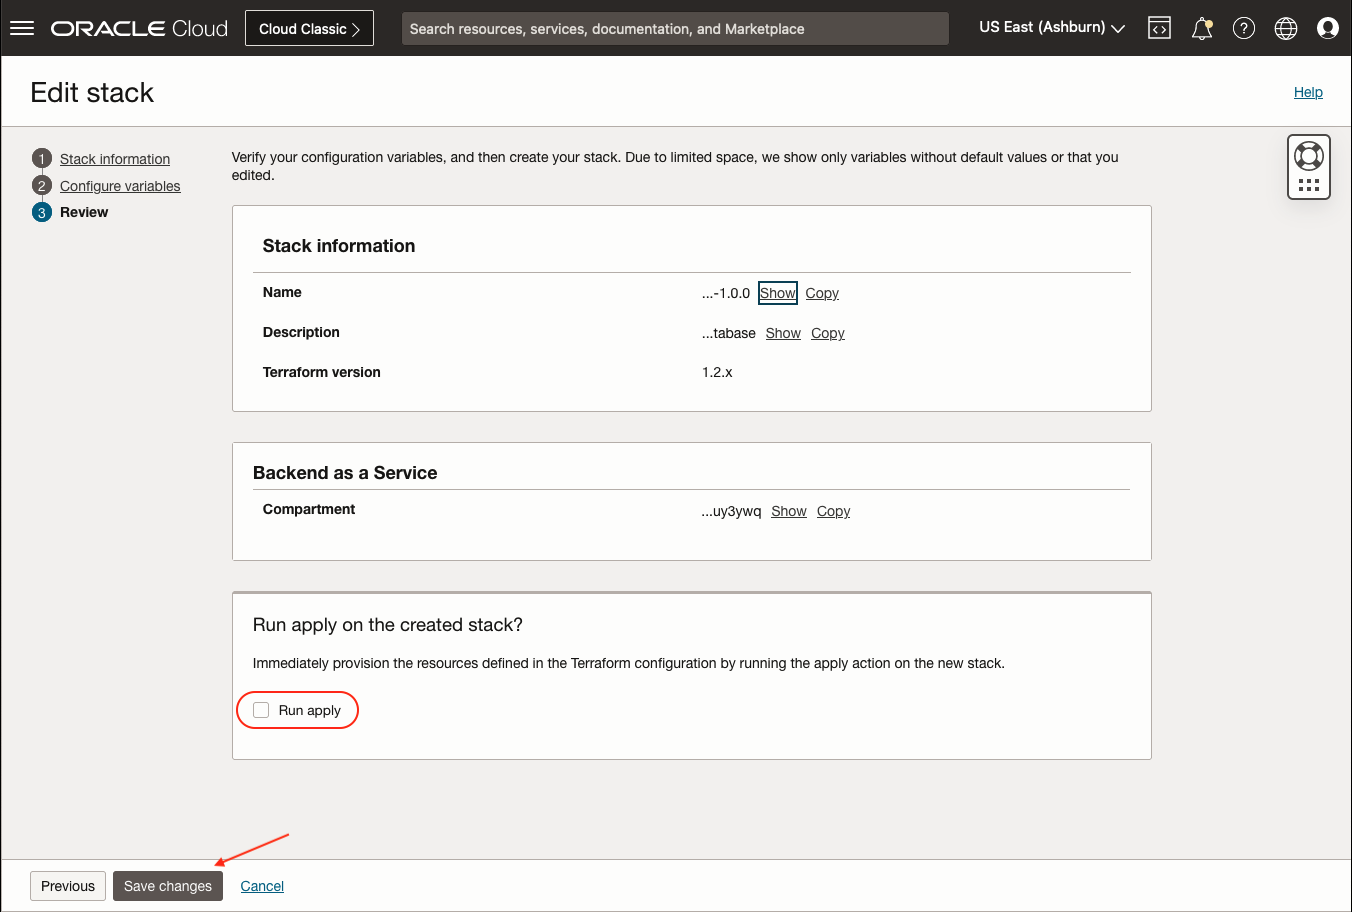Click Save changes button
1352x912 pixels.
168,886
